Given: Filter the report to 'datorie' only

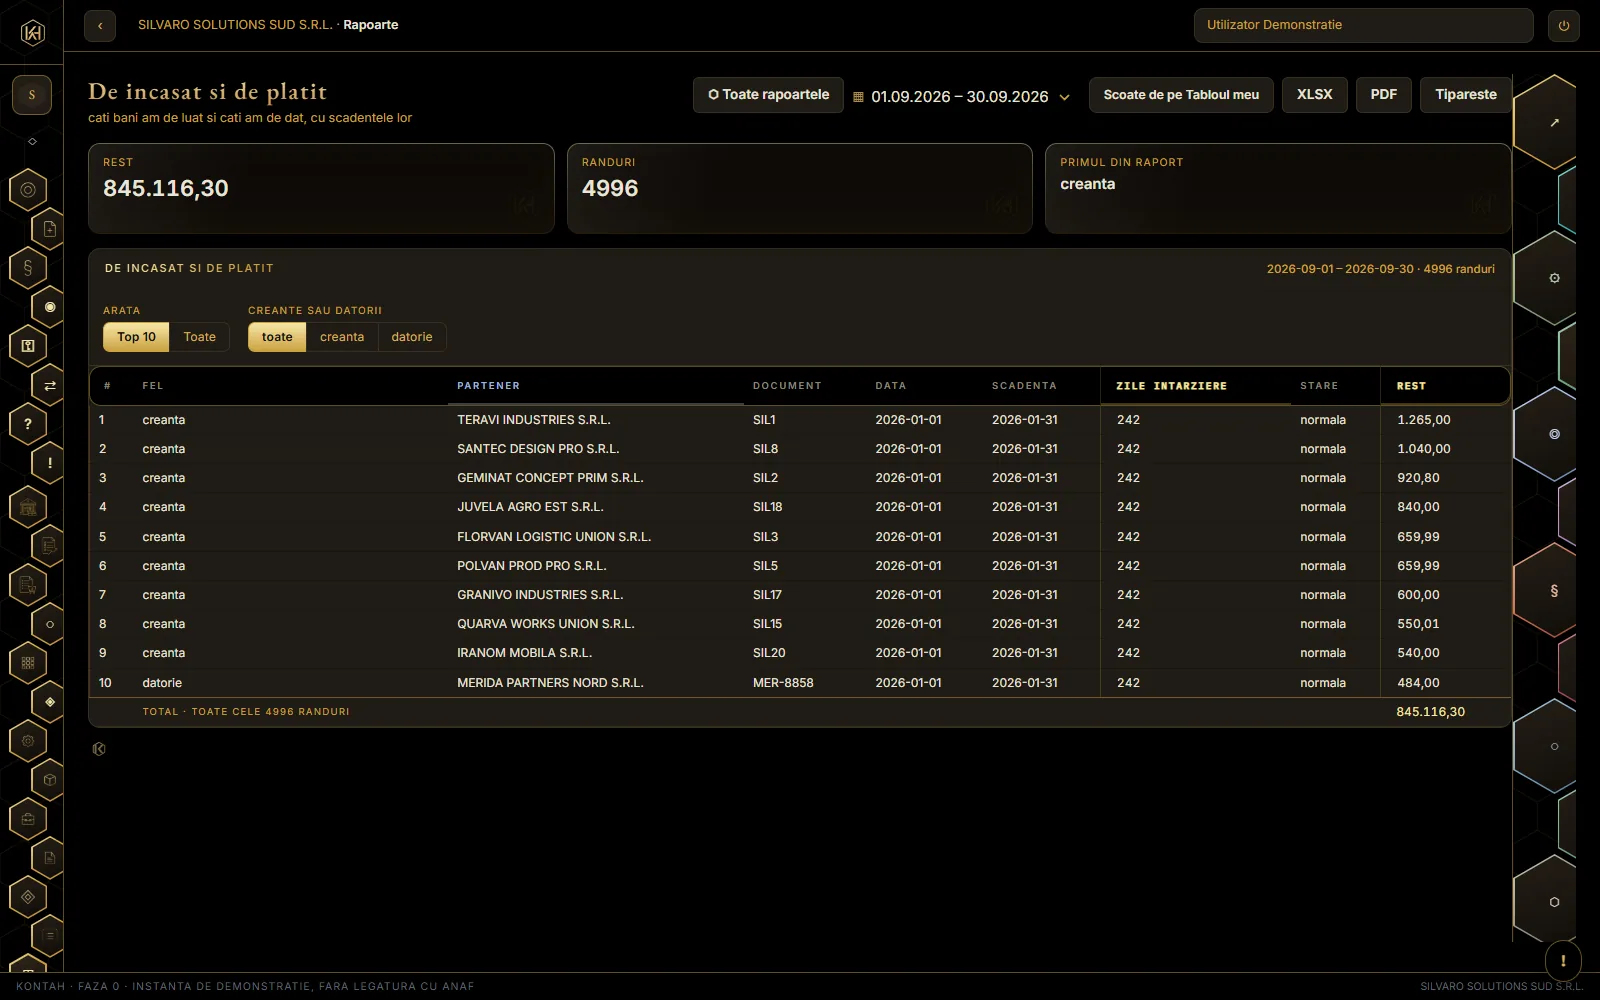Looking at the screenshot, I should pyautogui.click(x=412, y=337).
